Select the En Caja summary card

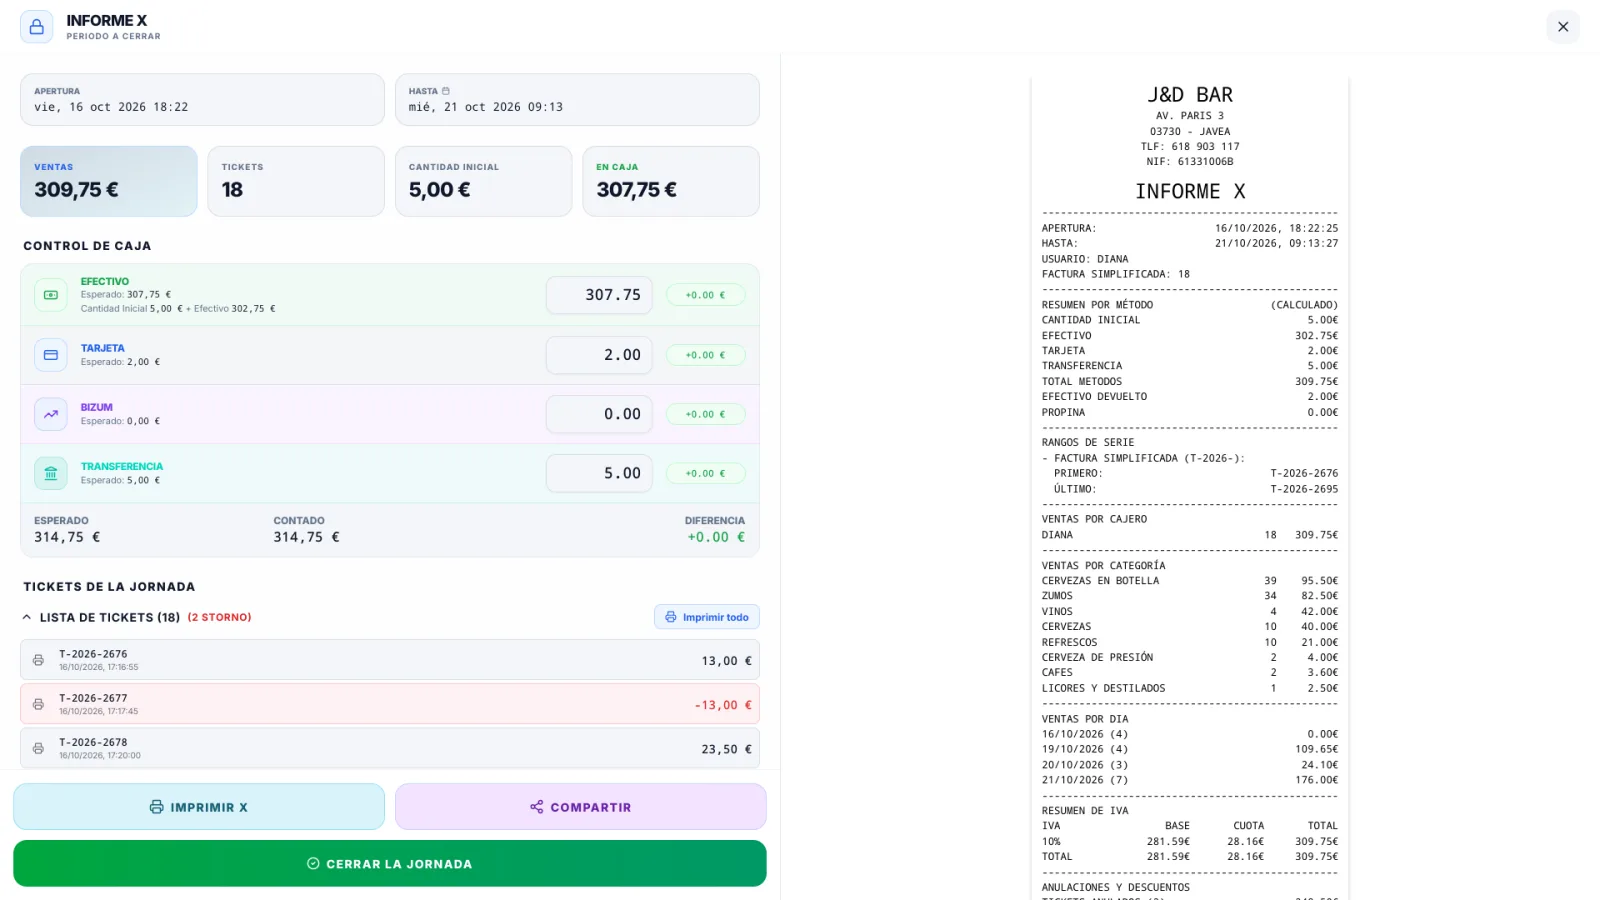click(671, 181)
